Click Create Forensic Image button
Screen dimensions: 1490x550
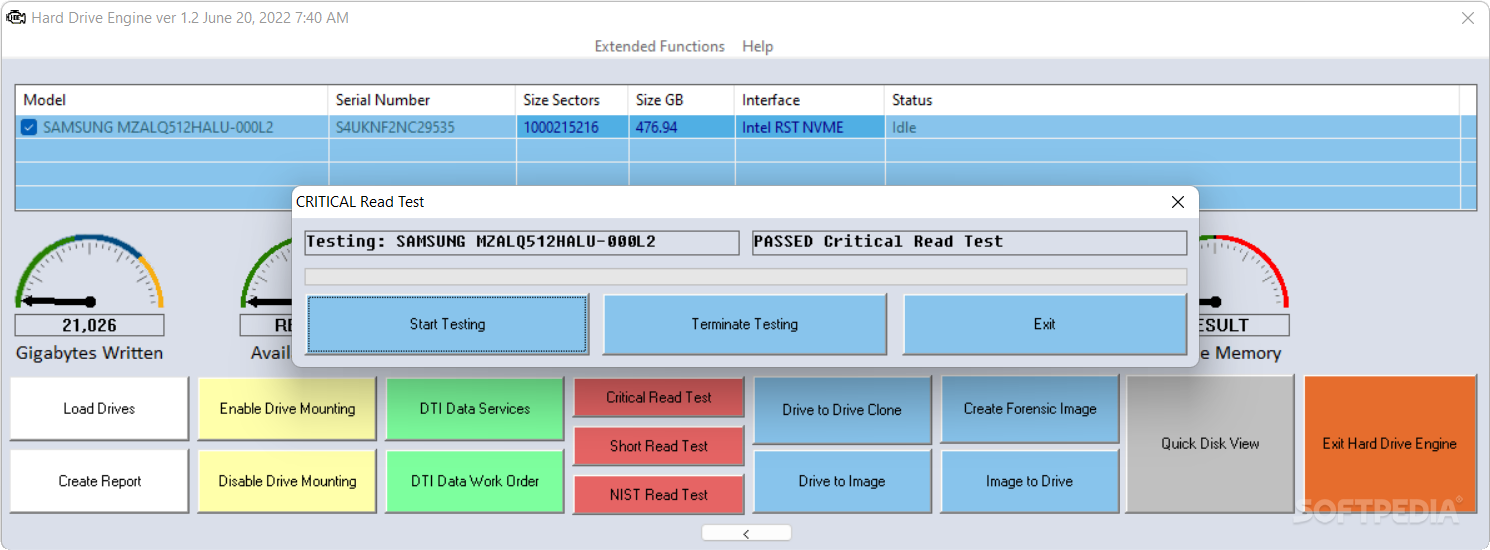click(x=1030, y=409)
